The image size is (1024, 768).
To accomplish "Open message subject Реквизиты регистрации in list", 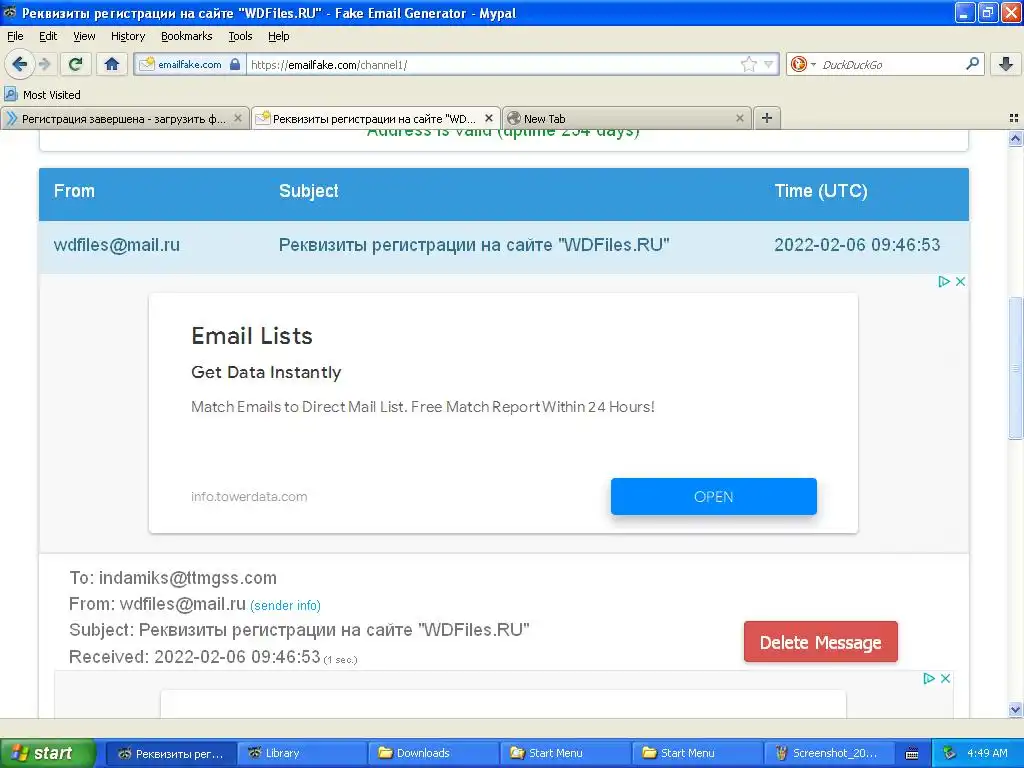I will pyautogui.click(x=474, y=245).
